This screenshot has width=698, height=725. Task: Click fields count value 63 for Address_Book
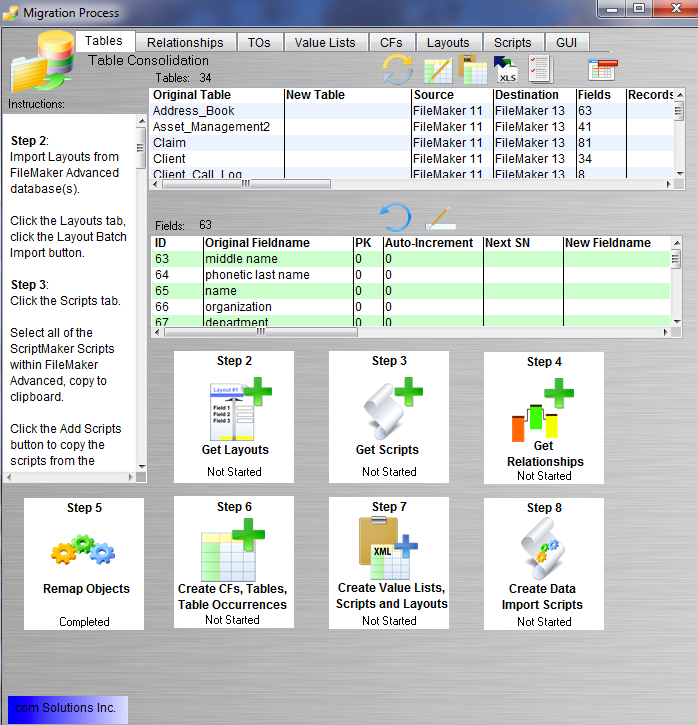click(585, 111)
